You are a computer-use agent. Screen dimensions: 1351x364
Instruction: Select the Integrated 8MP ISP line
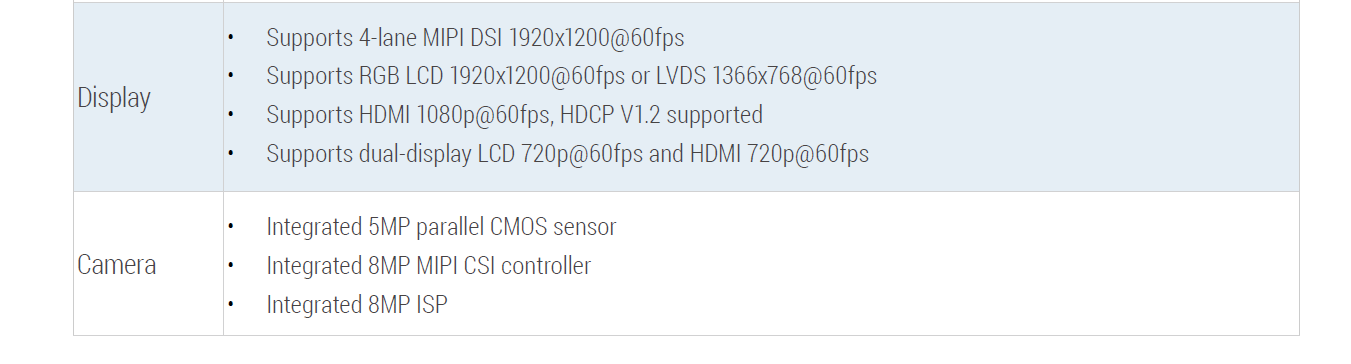coord(356,305)
